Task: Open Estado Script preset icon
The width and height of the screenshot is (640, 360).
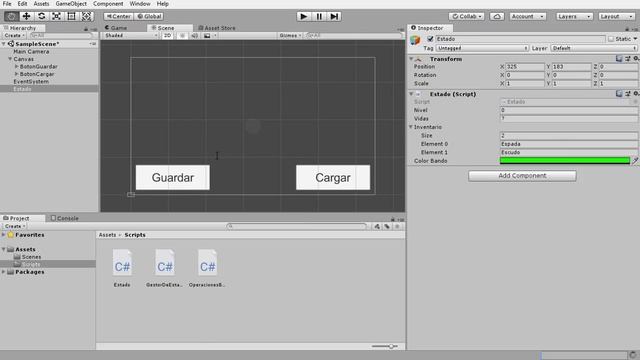Action: click(628, 94)
